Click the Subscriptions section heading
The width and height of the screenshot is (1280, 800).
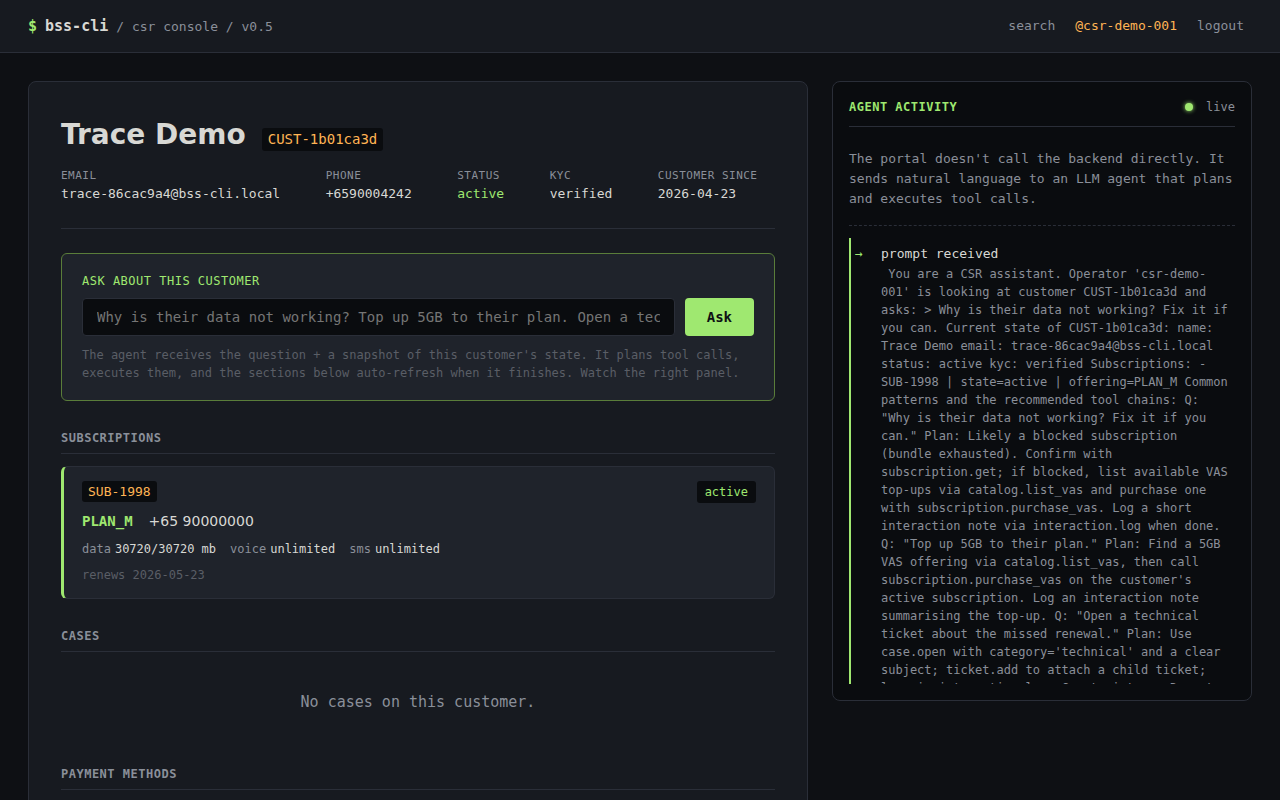(x=111, y=438)
